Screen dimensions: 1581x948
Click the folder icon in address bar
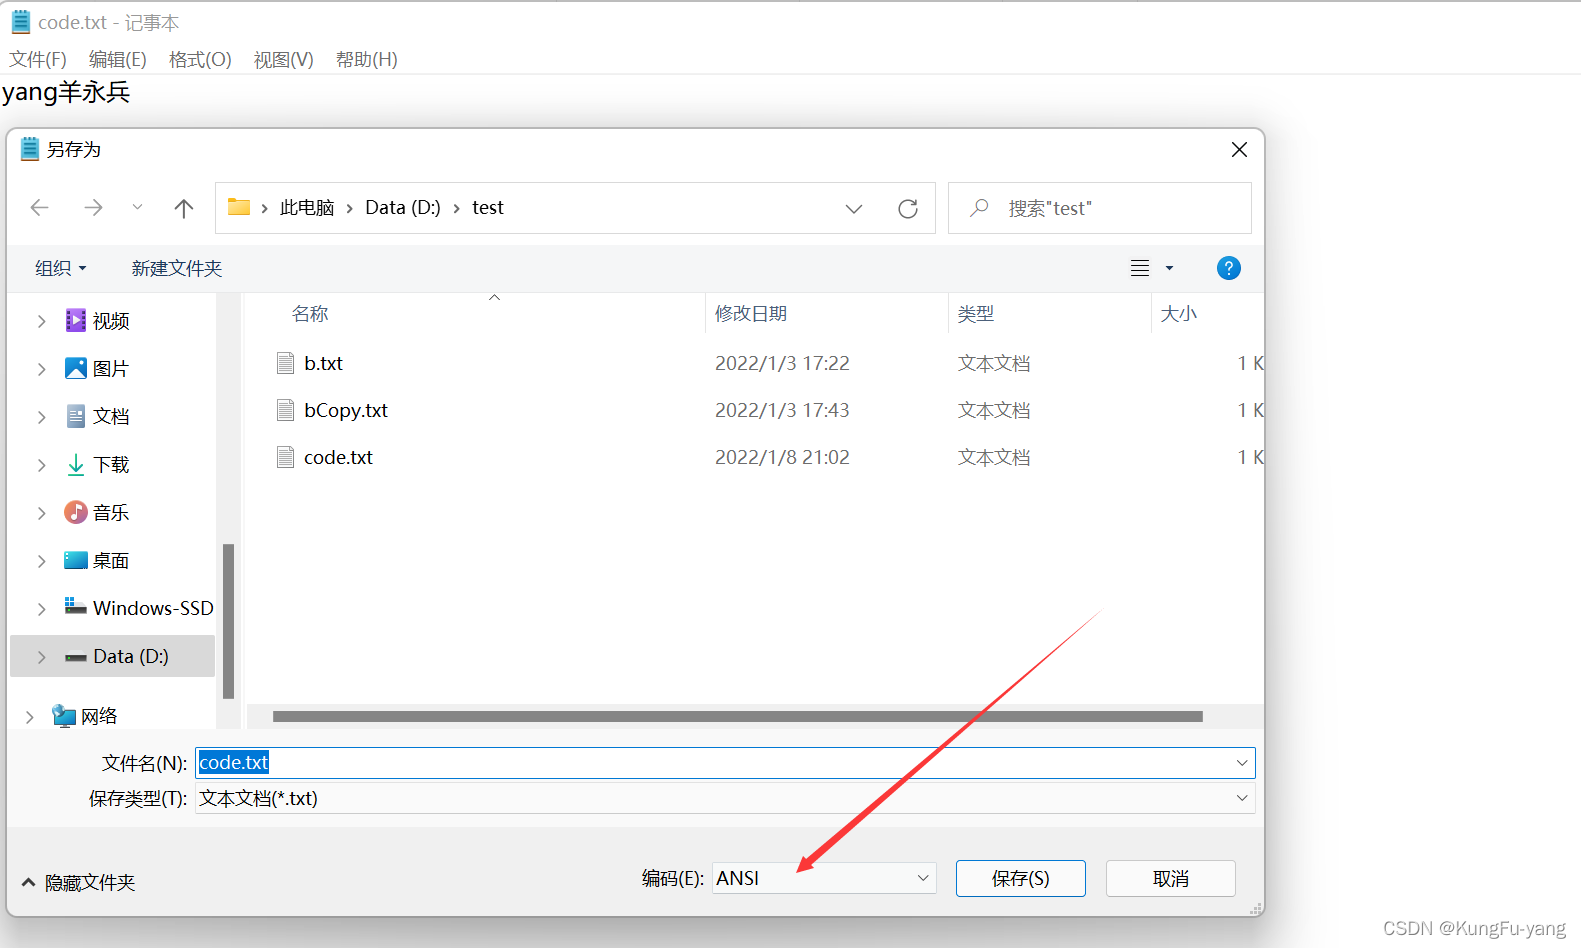tap(238, 207)
